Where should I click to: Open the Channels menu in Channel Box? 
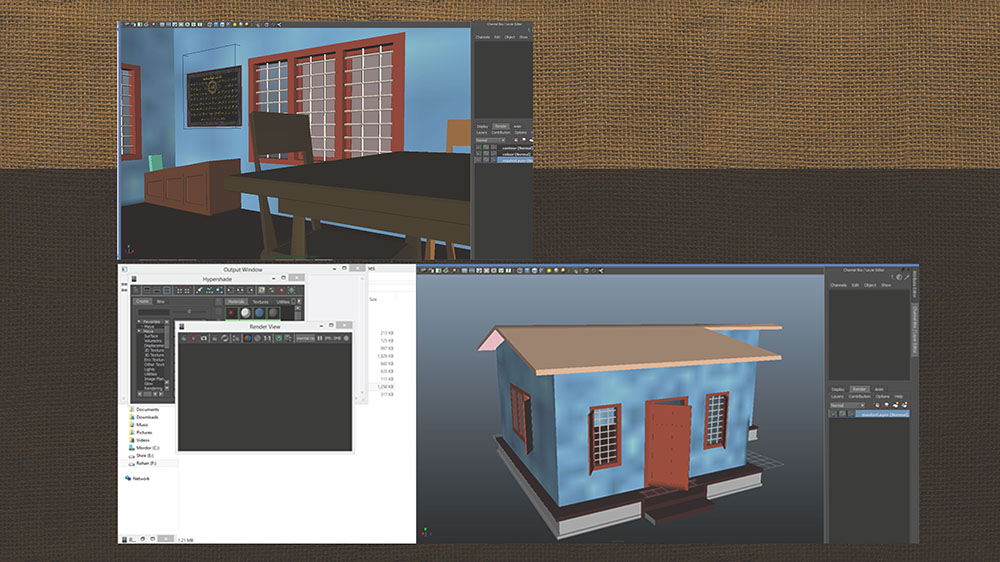pyautogui.click(x=838, y=285)
